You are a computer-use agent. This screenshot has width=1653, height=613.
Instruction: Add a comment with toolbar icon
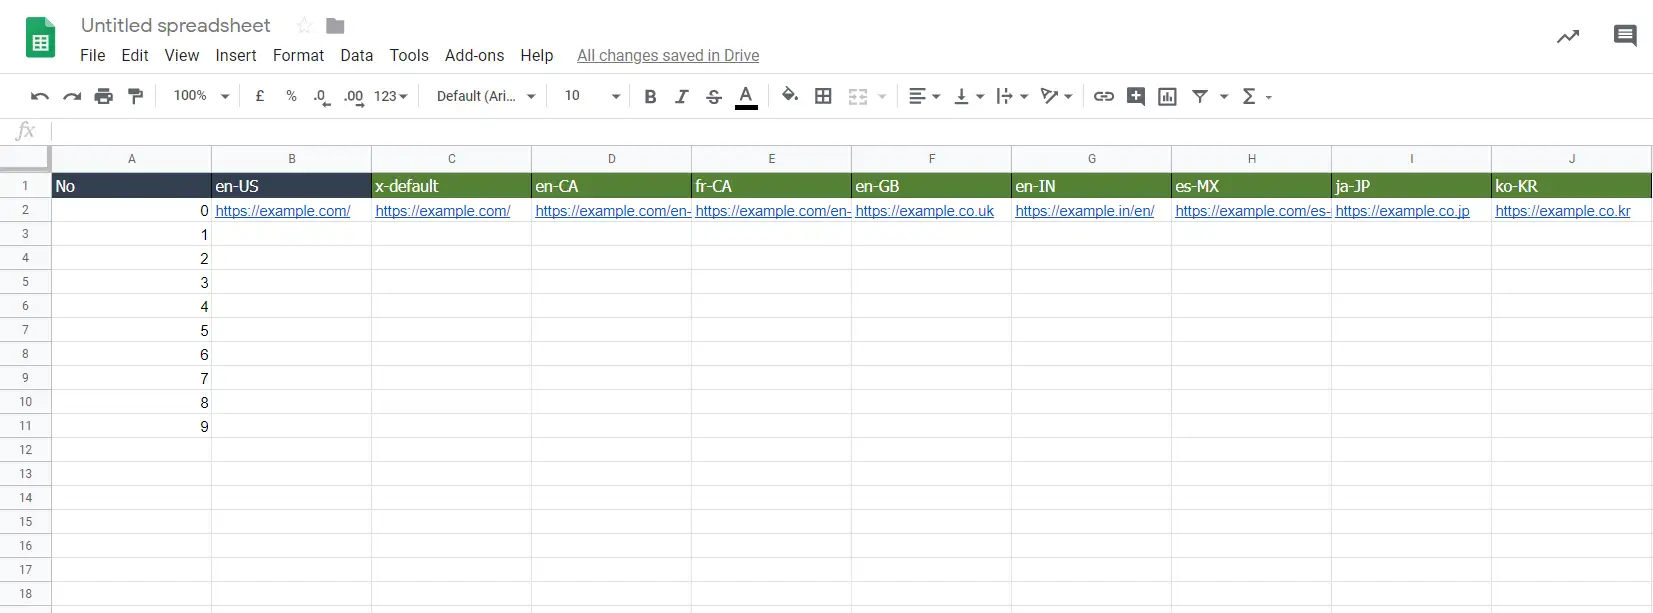(x=1136, y=96)
